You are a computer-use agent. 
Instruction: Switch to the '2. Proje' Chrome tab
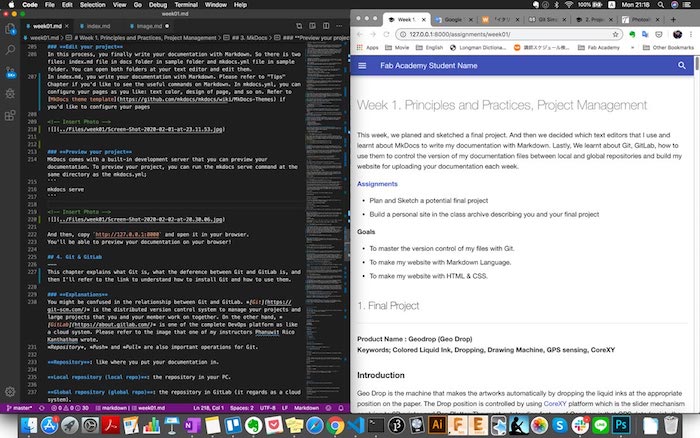coord(594,20)
